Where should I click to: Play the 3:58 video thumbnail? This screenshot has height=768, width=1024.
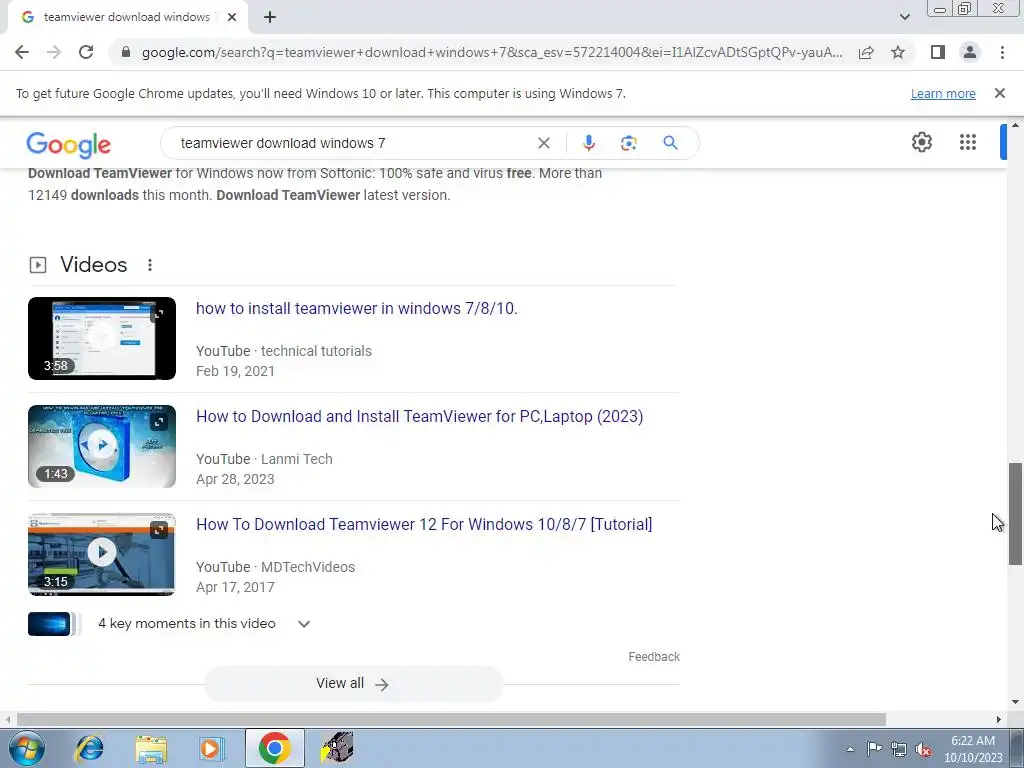click(x=102, y=338)
